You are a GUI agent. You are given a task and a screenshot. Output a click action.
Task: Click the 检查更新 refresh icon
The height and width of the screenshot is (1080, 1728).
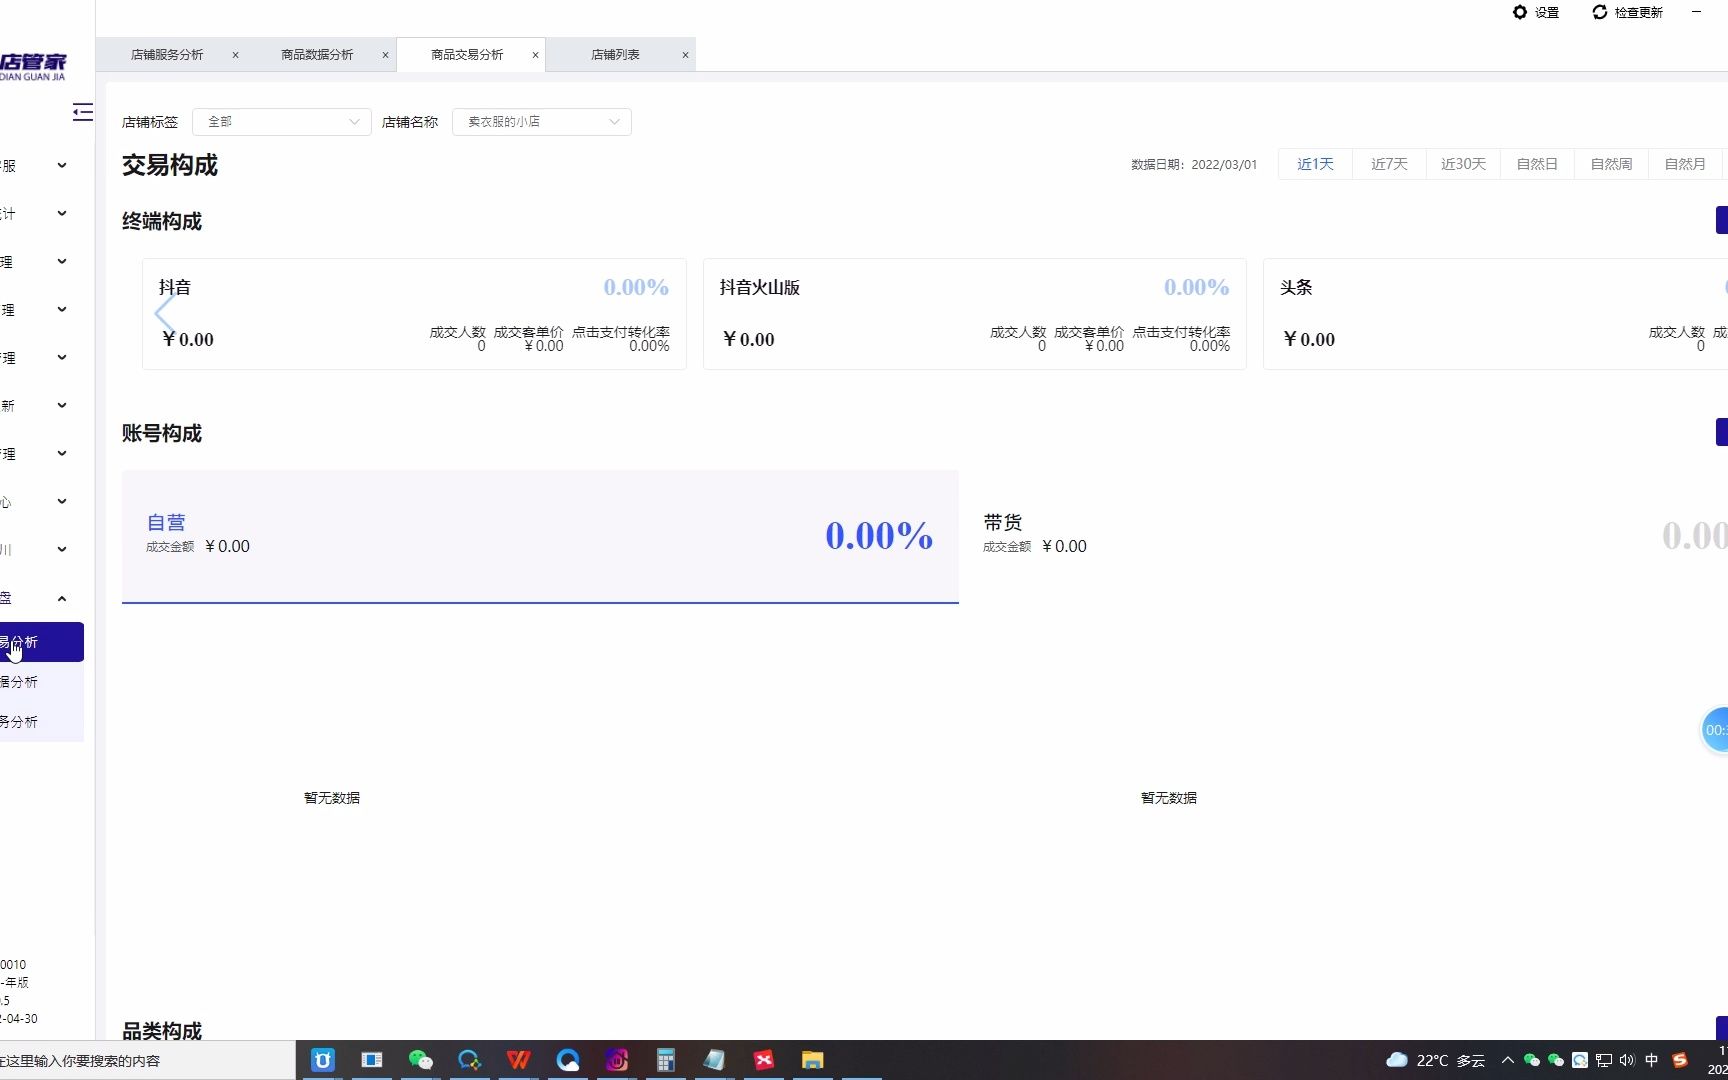coord(1601,13)
